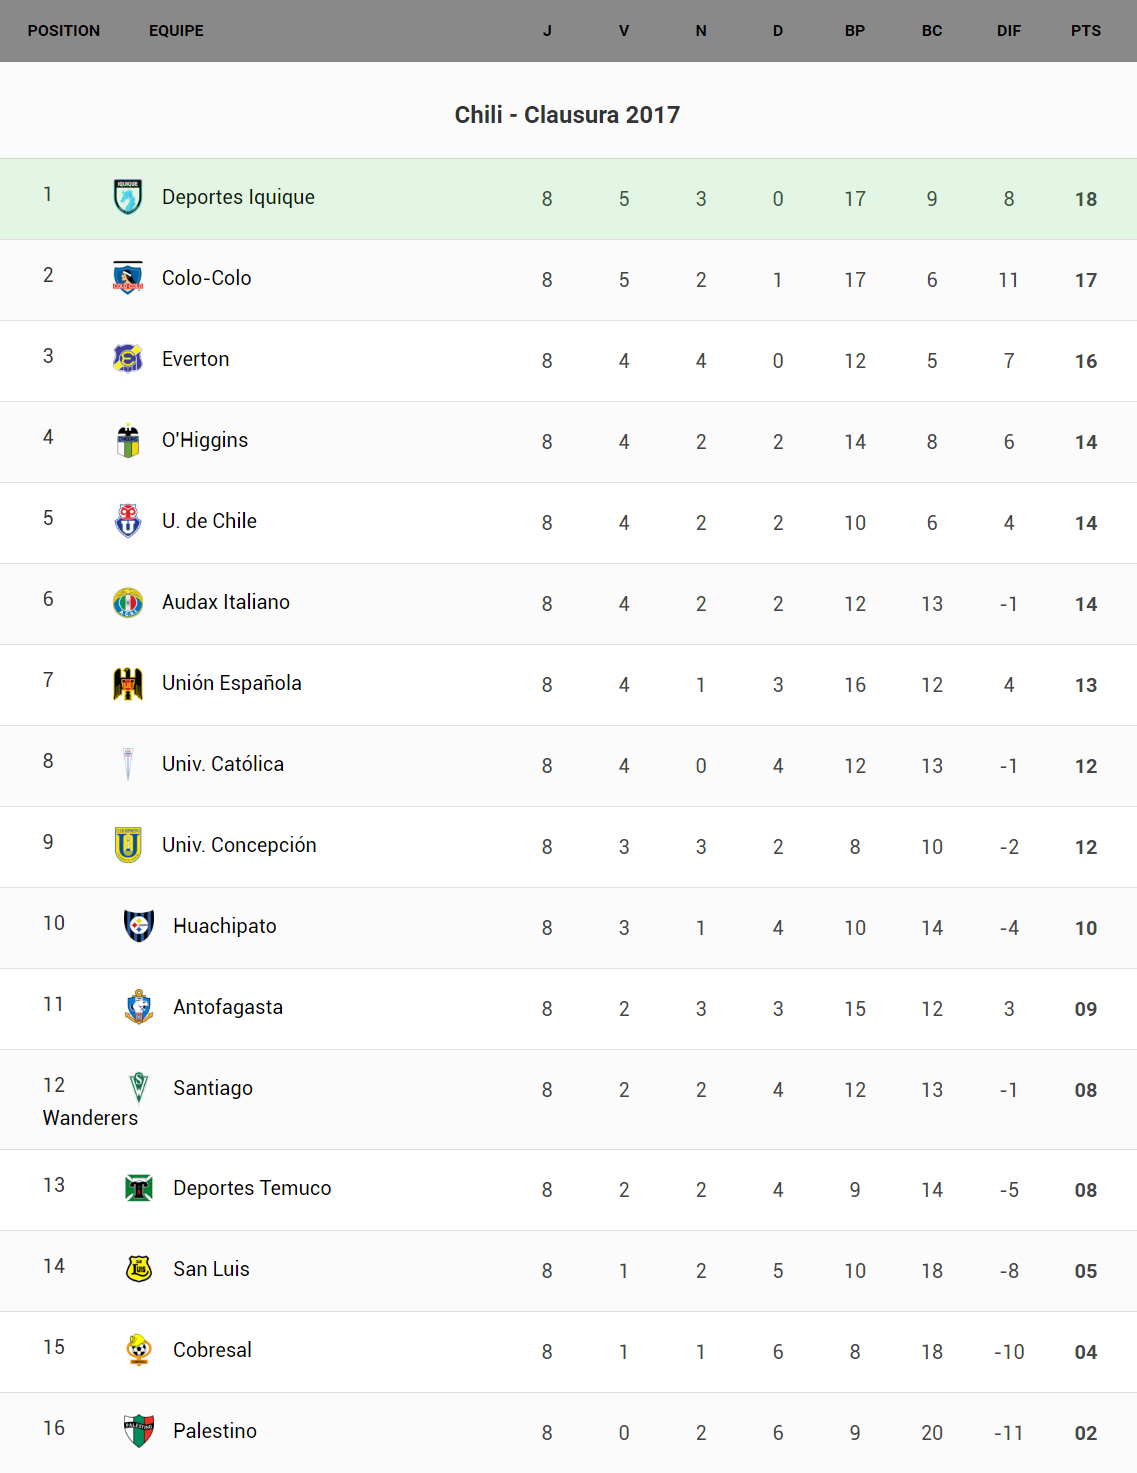Open the Univ. Católica team name

tap(223, 764)
